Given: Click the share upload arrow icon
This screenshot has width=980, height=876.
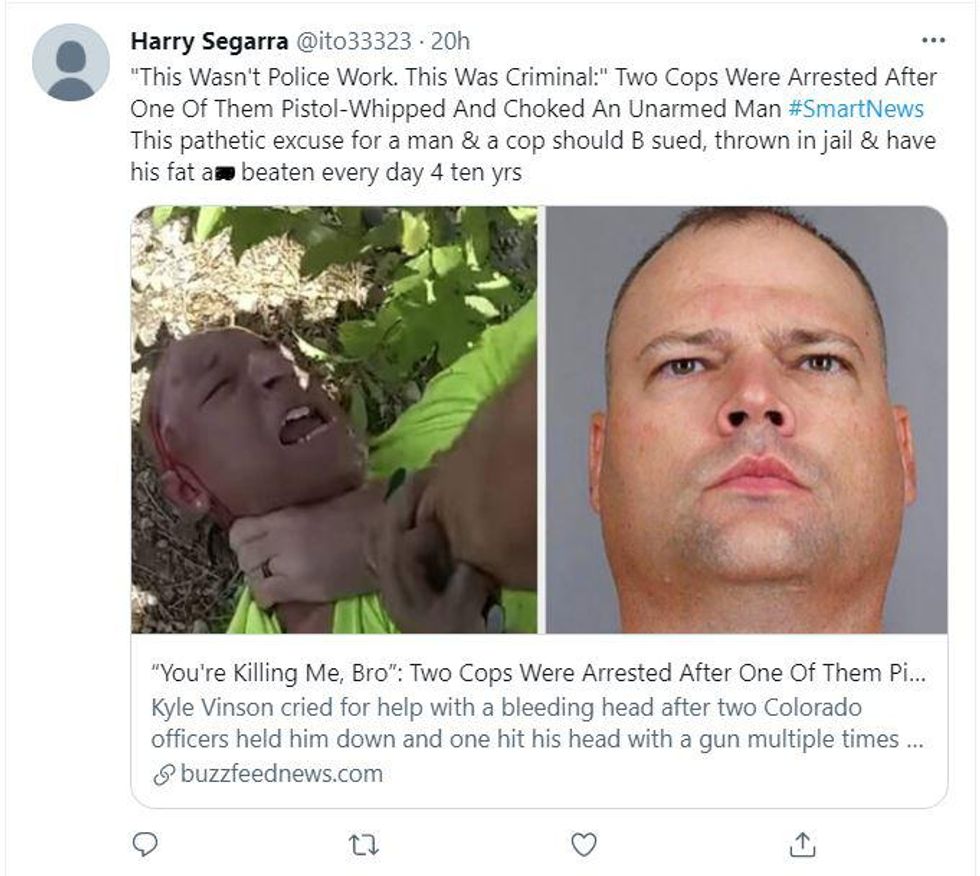Looking at the screenshot, I should (x=801, y=845).
